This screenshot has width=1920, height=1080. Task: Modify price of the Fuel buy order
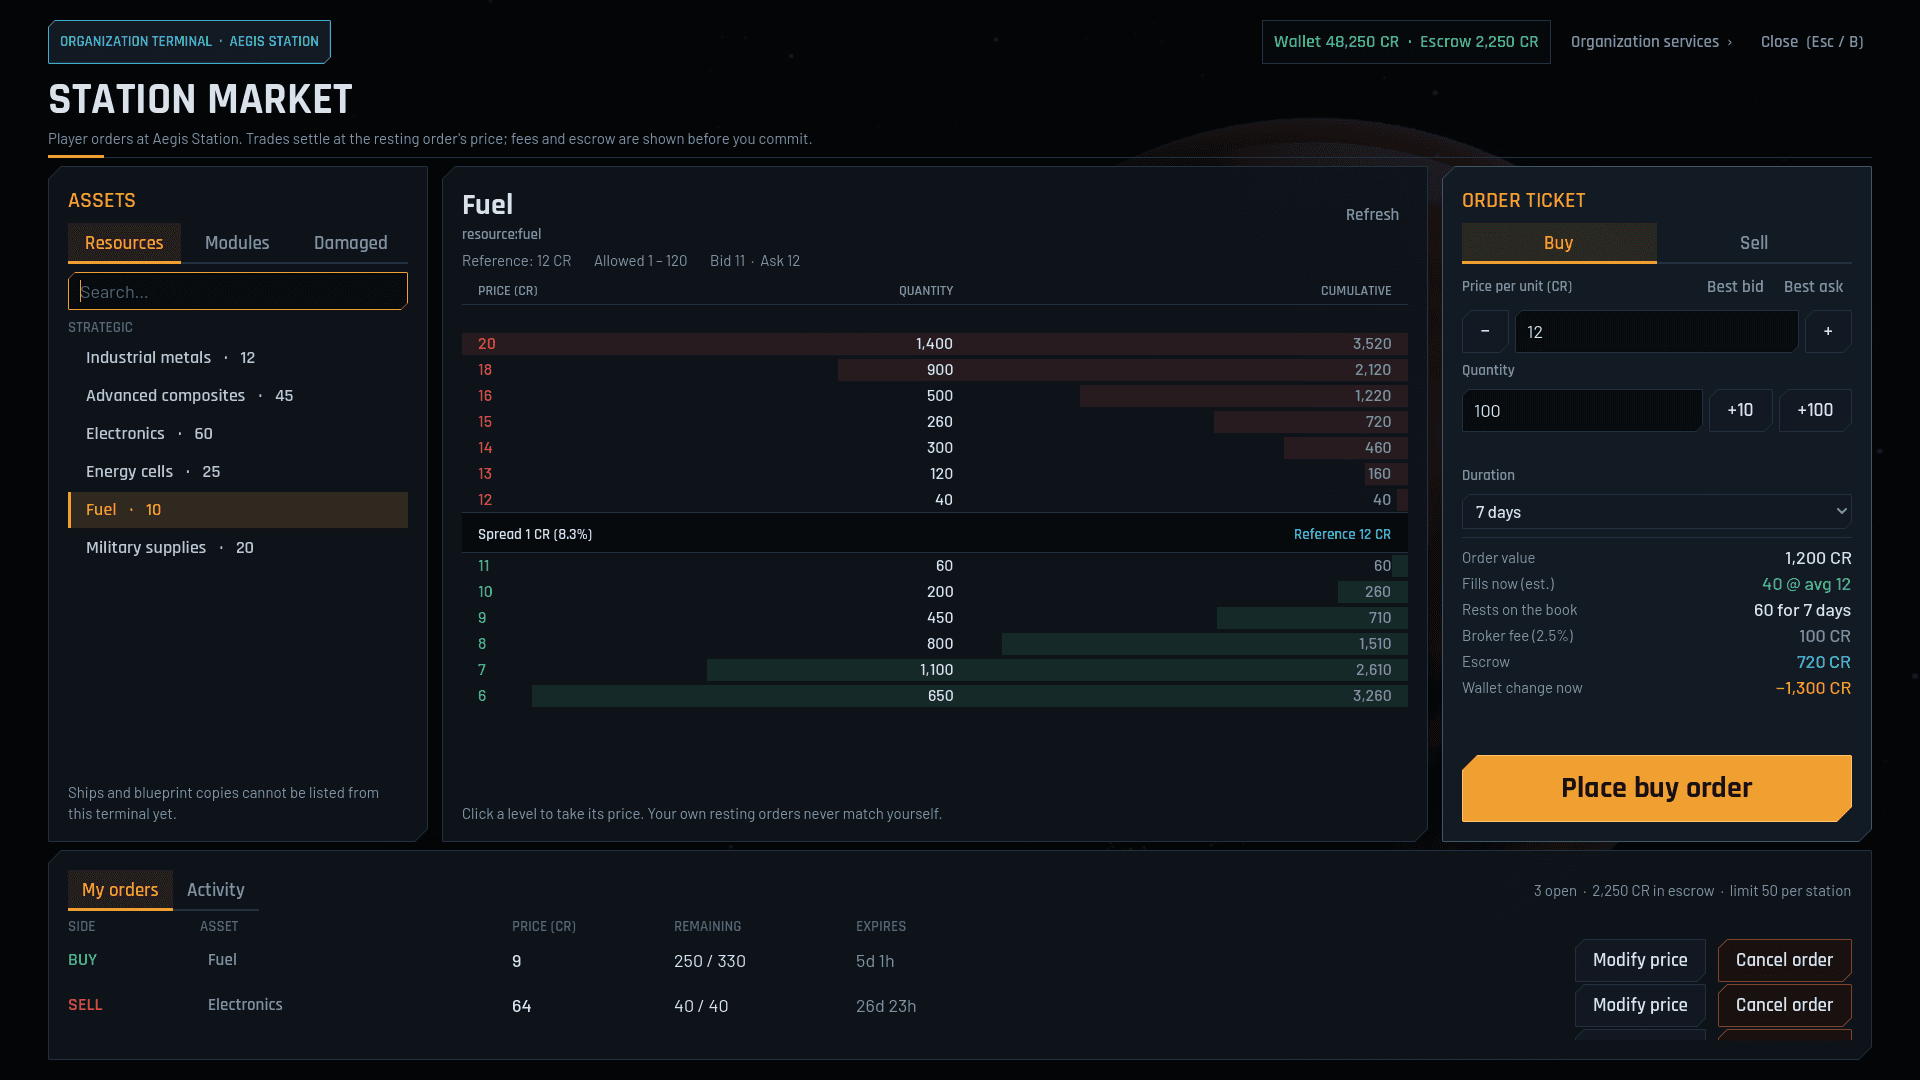coord(1640,960)
